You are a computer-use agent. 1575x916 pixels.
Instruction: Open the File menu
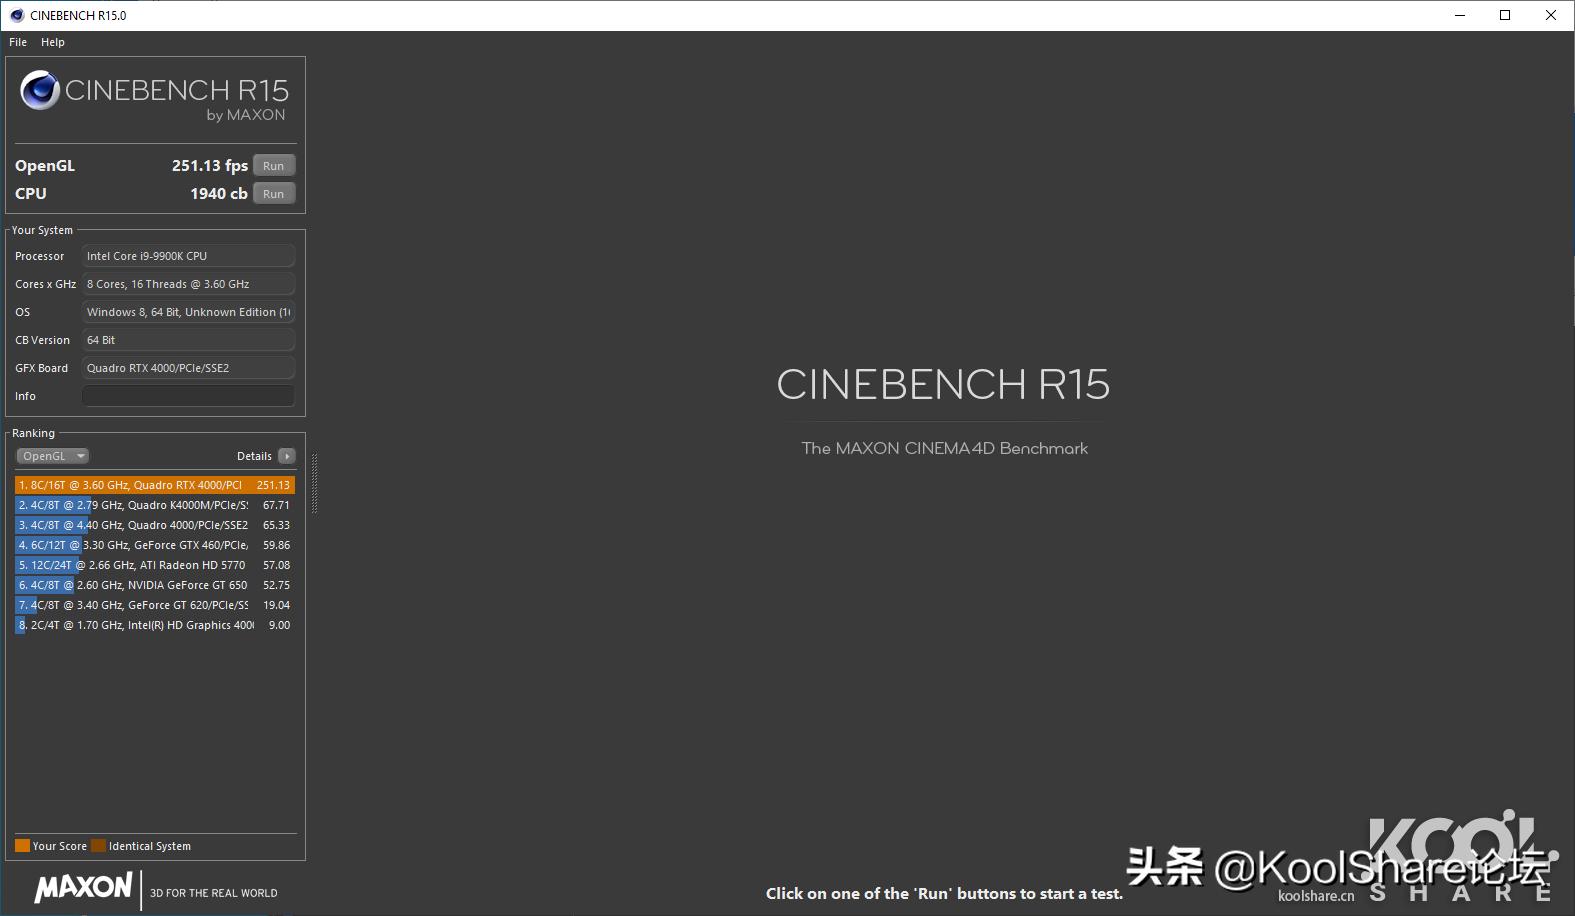click(x=18, y=42)
